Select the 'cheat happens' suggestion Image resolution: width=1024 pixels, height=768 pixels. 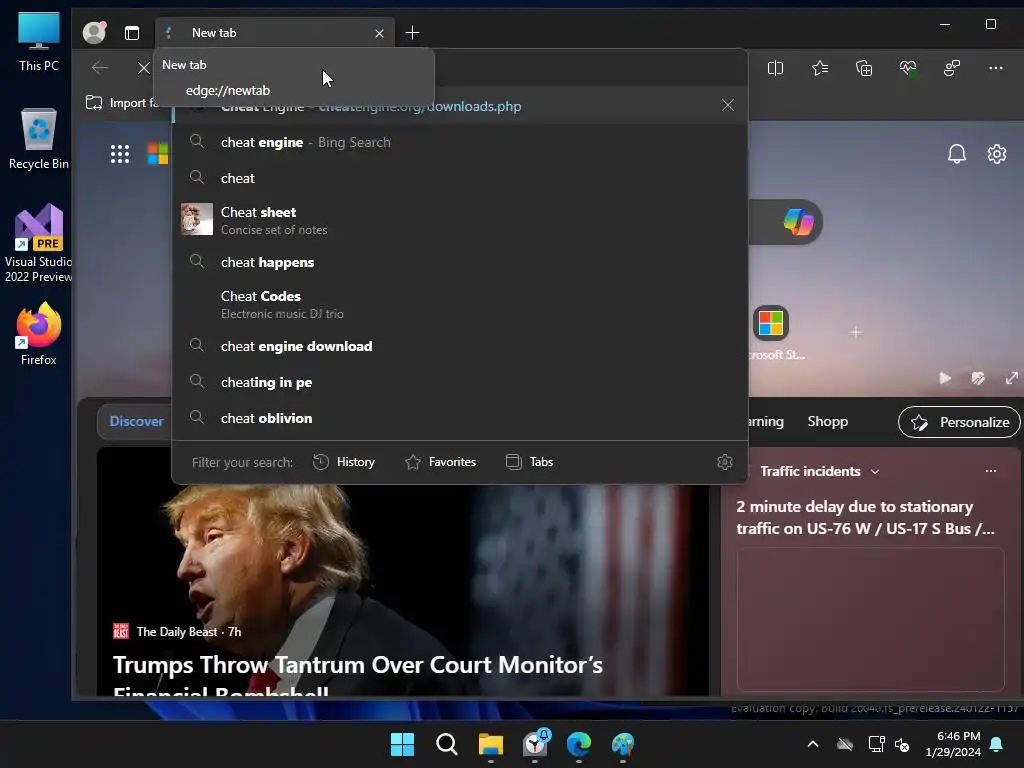click(x=460, y=262)
